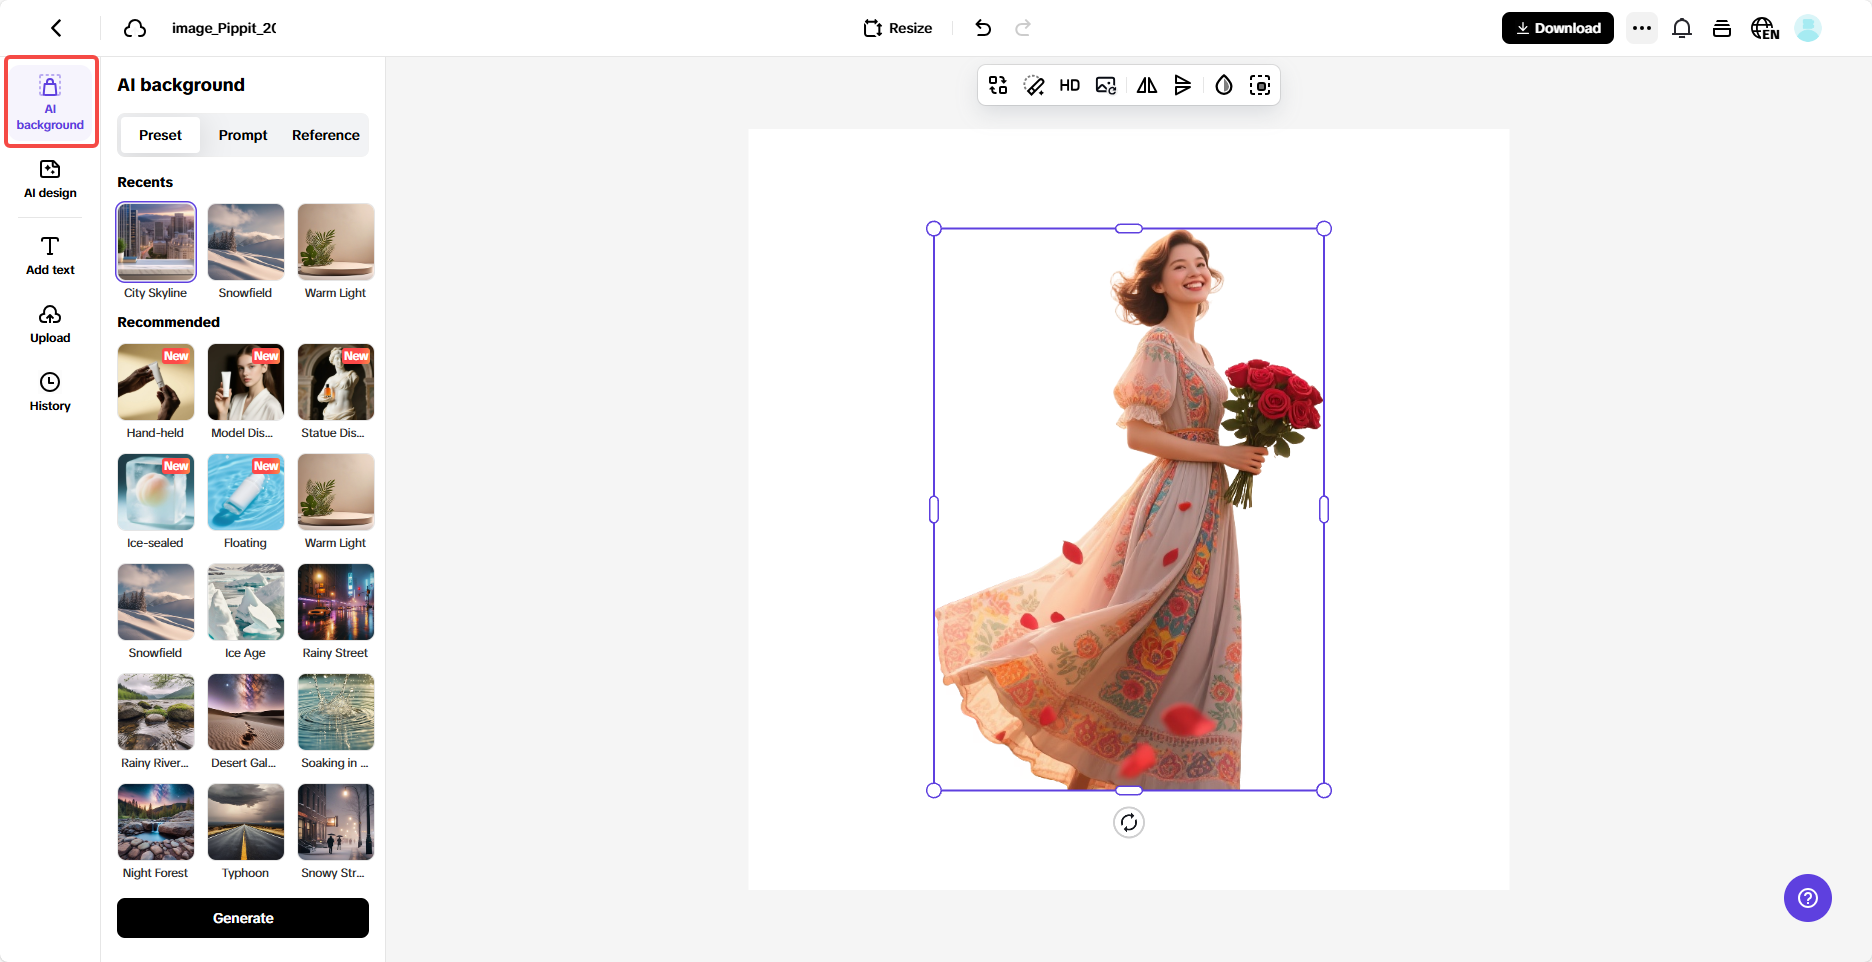Open the Upload panel
The height and width of the screenshot is (962, 1872).
click(x=50, y=322)
